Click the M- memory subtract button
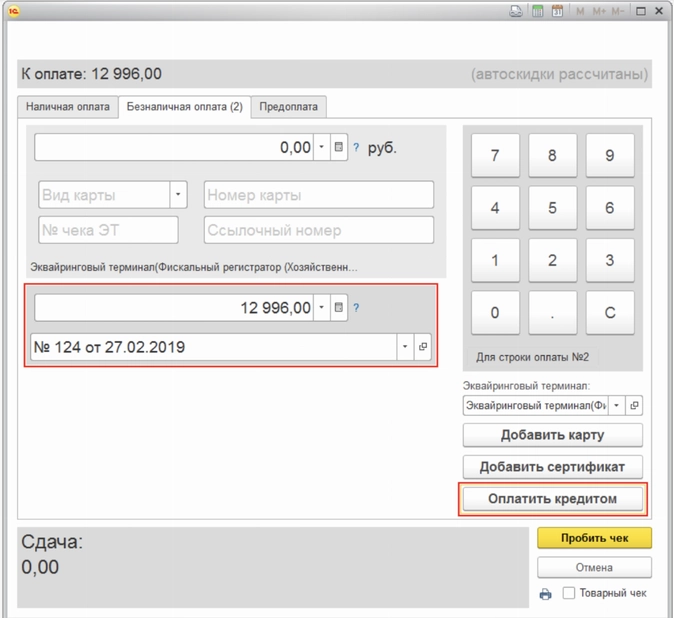 pyautogui.click(x=617, y=11)
